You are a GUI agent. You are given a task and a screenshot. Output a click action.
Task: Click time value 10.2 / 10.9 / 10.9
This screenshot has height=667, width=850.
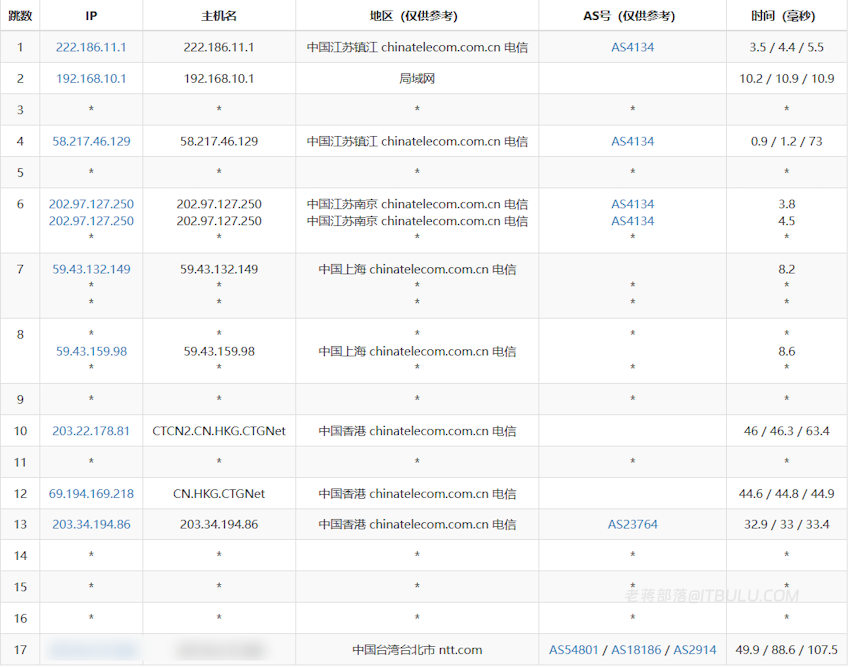coord(787,79)
